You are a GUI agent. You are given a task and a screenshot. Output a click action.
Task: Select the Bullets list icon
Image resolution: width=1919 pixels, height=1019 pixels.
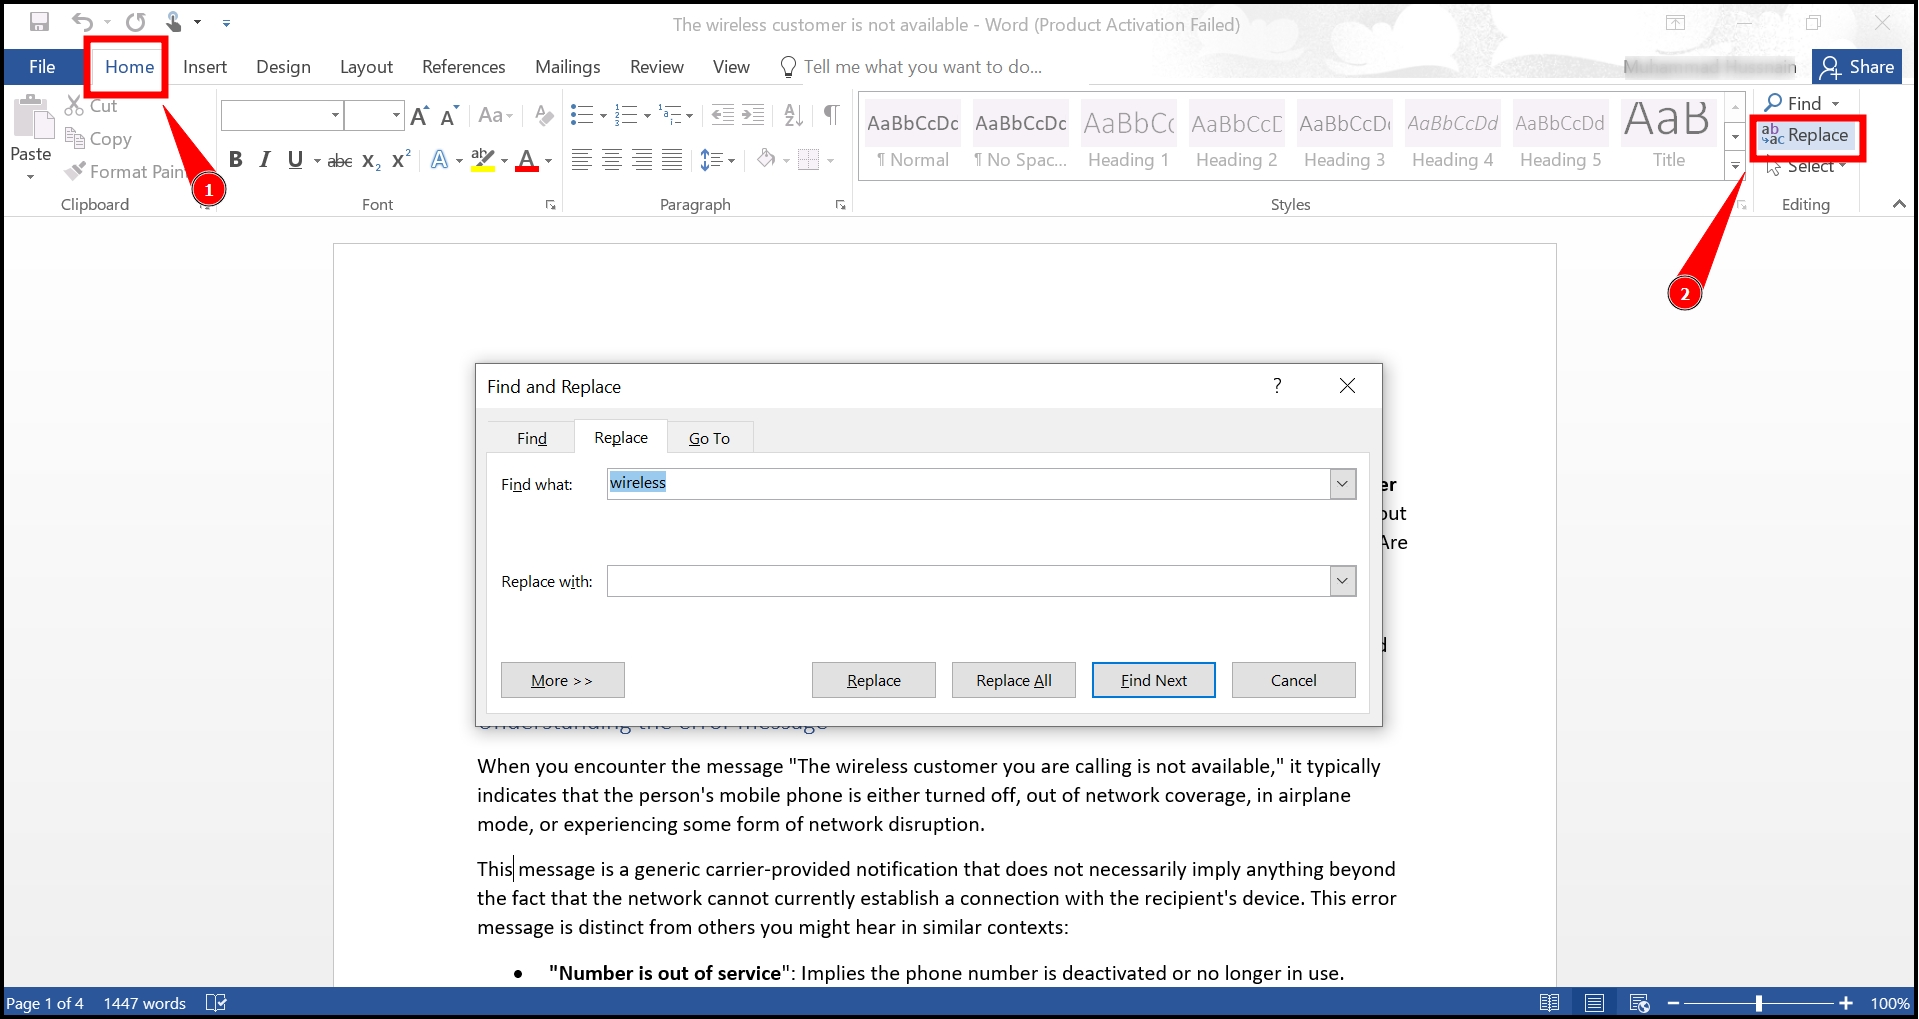tap(581, 115)
